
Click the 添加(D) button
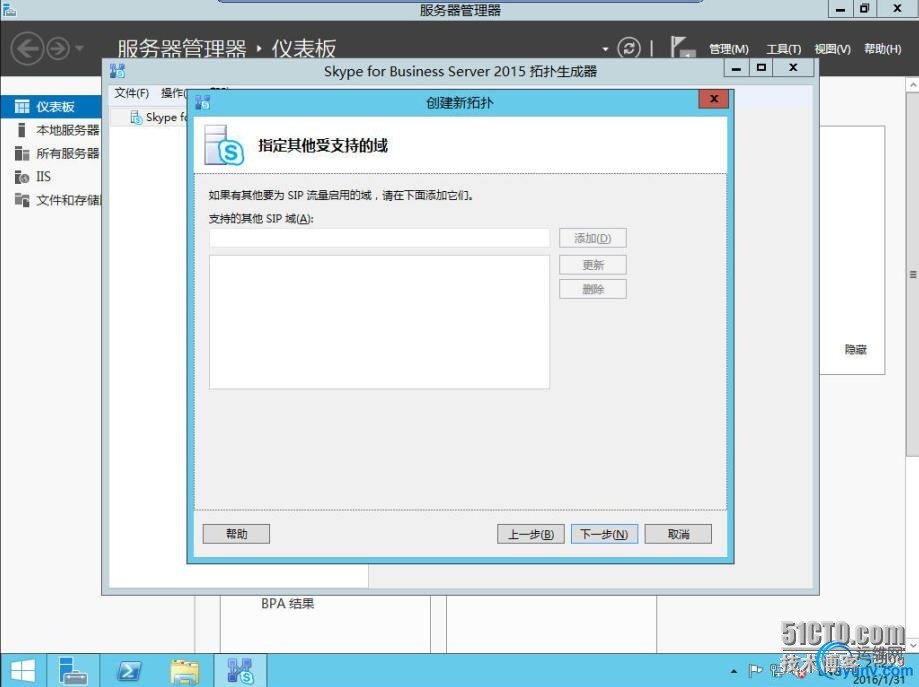tap(593, 239)
